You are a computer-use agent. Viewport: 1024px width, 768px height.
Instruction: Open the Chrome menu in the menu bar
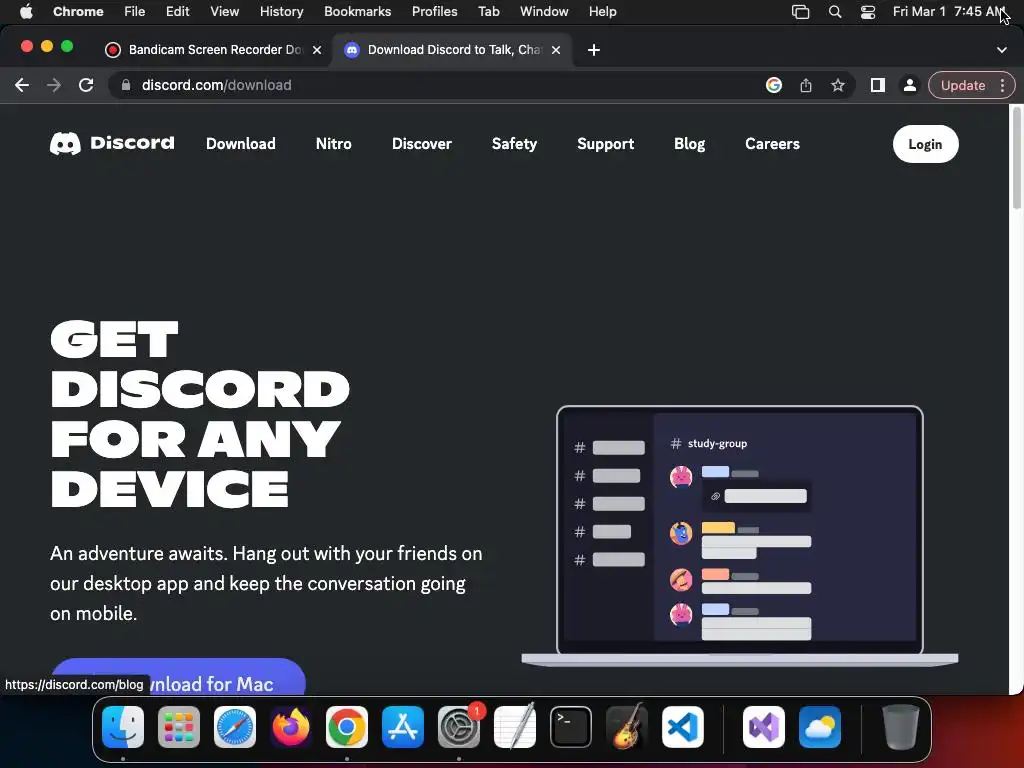tap(78, 12)
